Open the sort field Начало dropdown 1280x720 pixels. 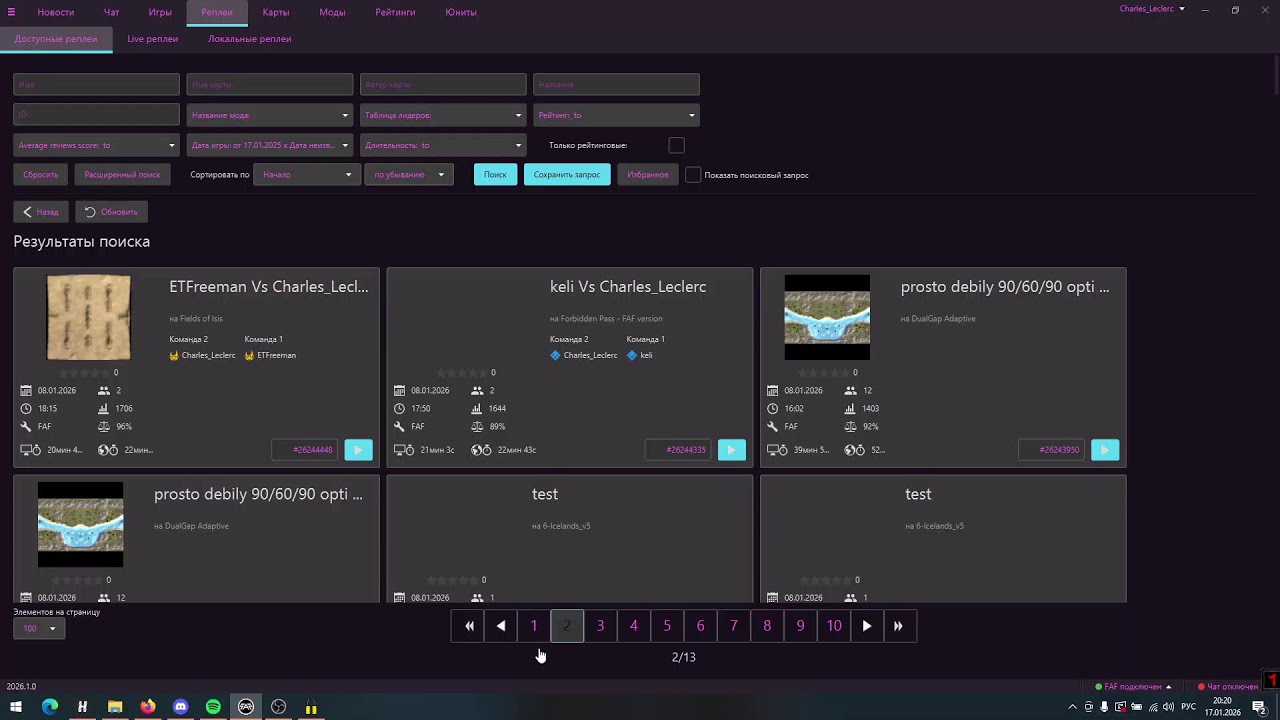307,175
